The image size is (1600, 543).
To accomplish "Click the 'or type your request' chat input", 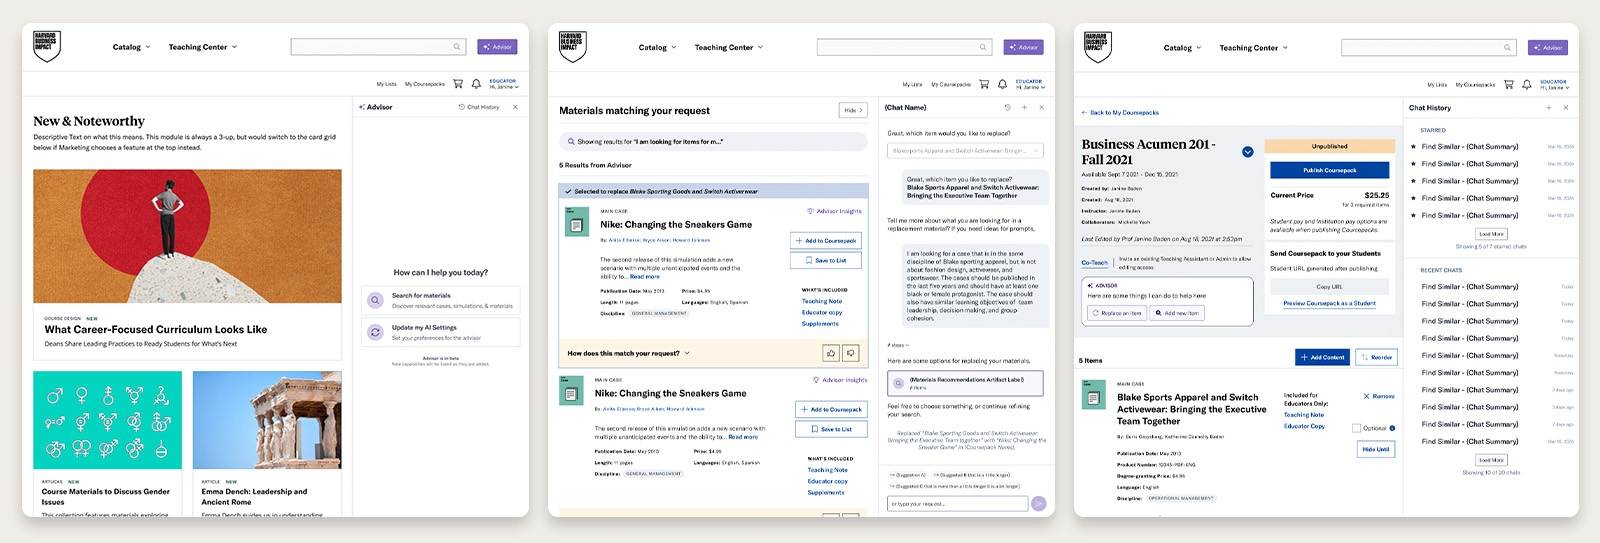I will [958, 504].
